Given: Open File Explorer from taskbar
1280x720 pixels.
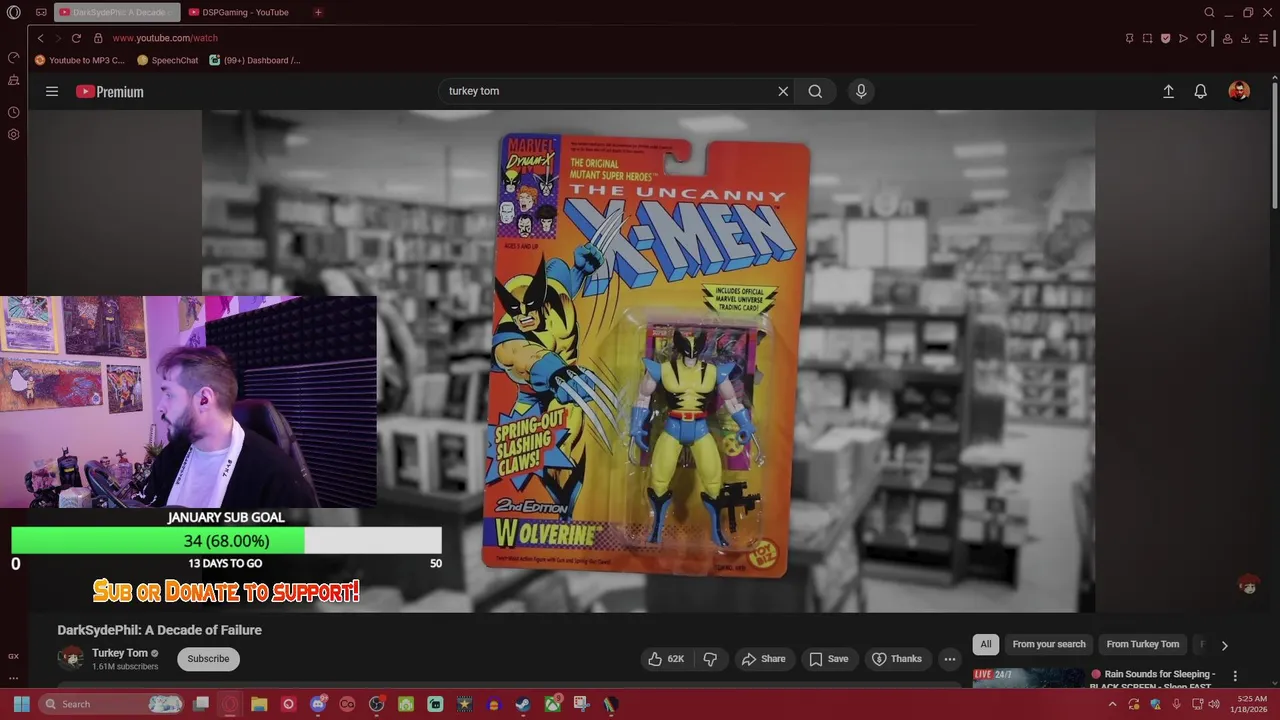Looking at the screenshot, I should coord(259,704).
